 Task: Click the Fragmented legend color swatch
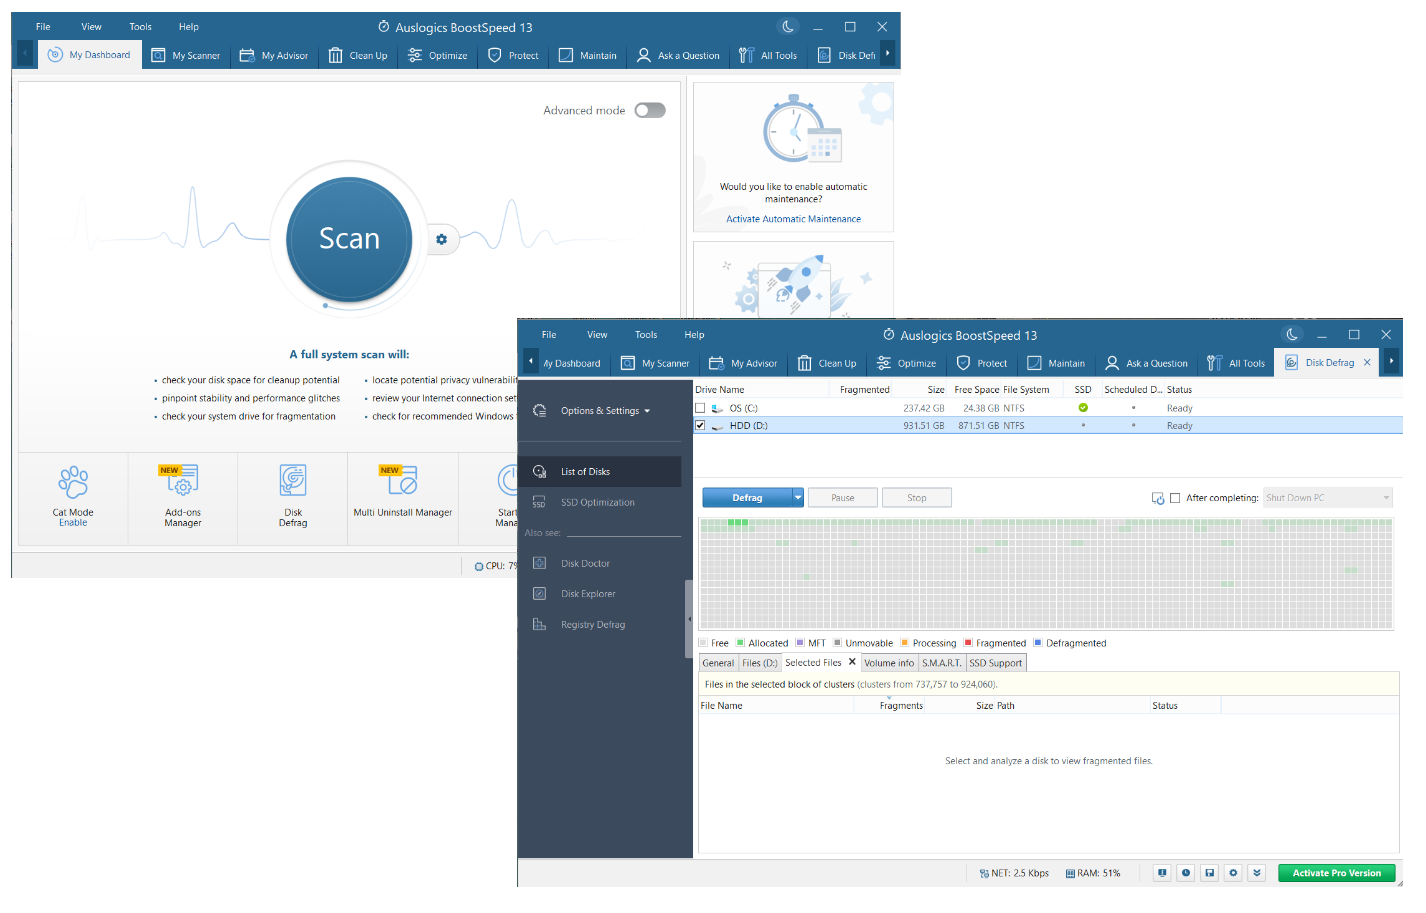[968, 643]
